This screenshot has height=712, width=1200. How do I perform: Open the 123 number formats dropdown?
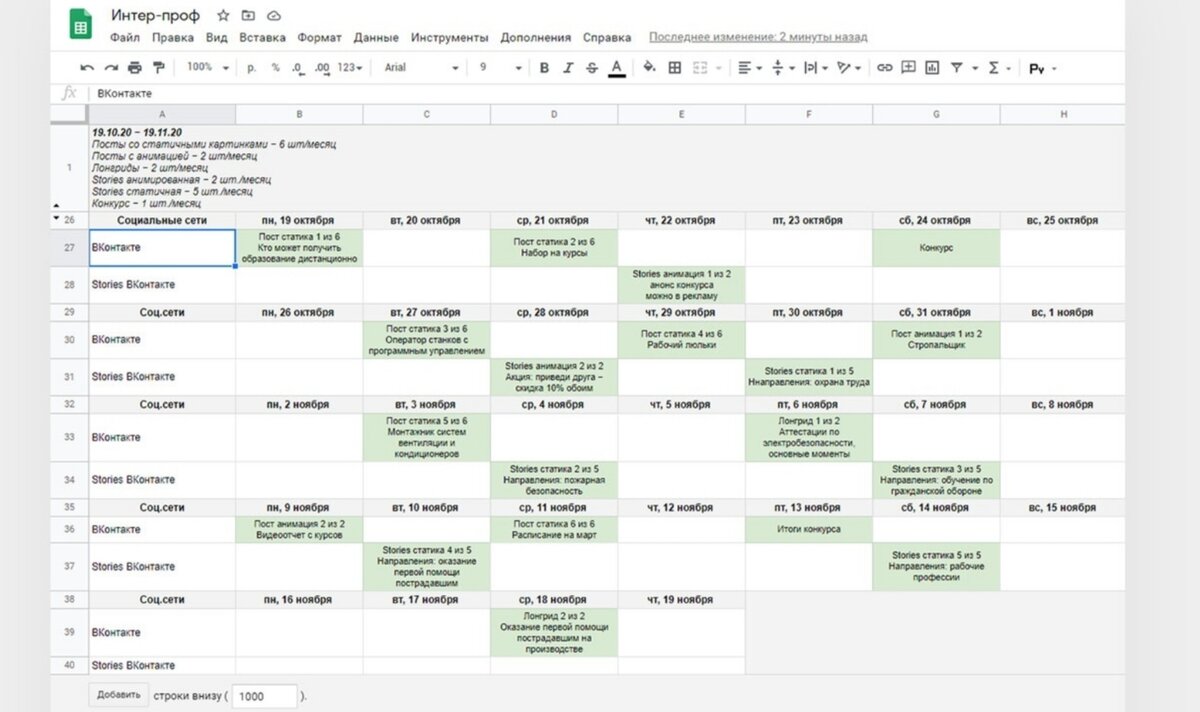coord(351,68)
